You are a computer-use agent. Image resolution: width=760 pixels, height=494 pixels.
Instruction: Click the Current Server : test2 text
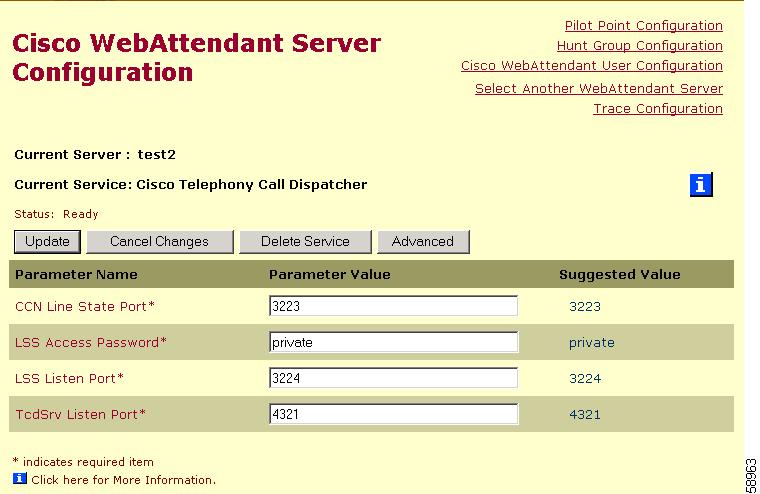[95, 155]
